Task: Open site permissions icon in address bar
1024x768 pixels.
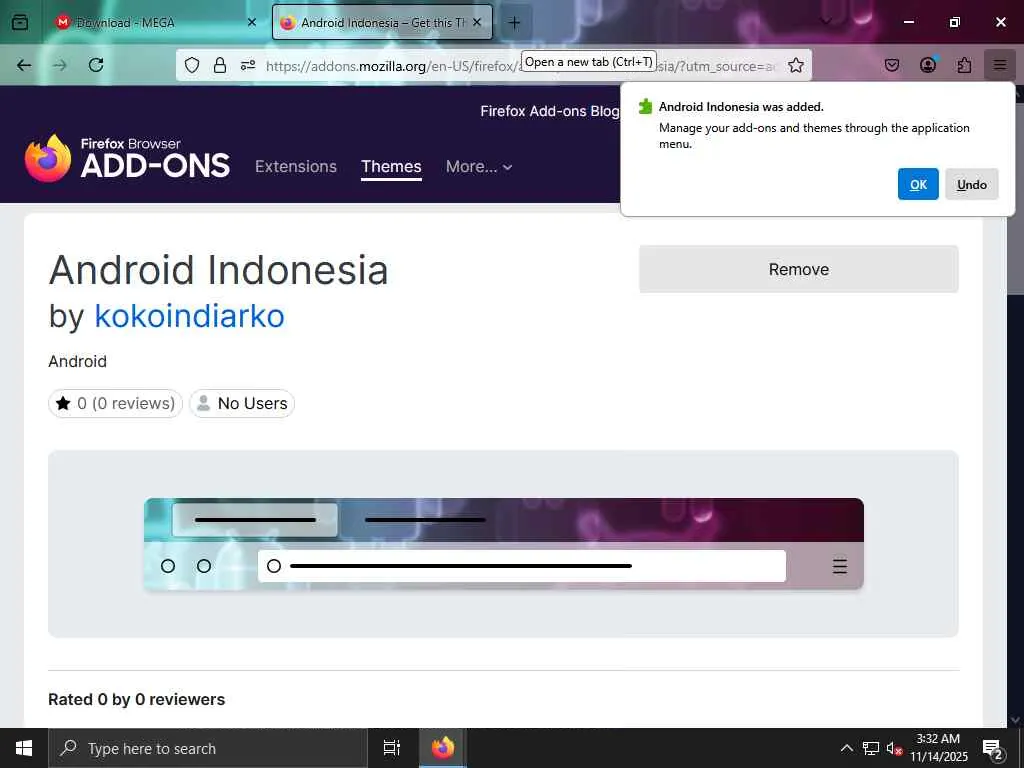Action: point(248,65)
